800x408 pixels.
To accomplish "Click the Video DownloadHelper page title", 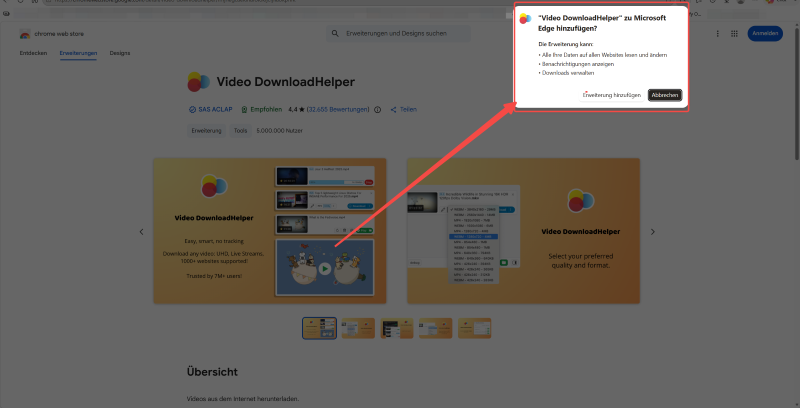I will (x=286, y=82).
